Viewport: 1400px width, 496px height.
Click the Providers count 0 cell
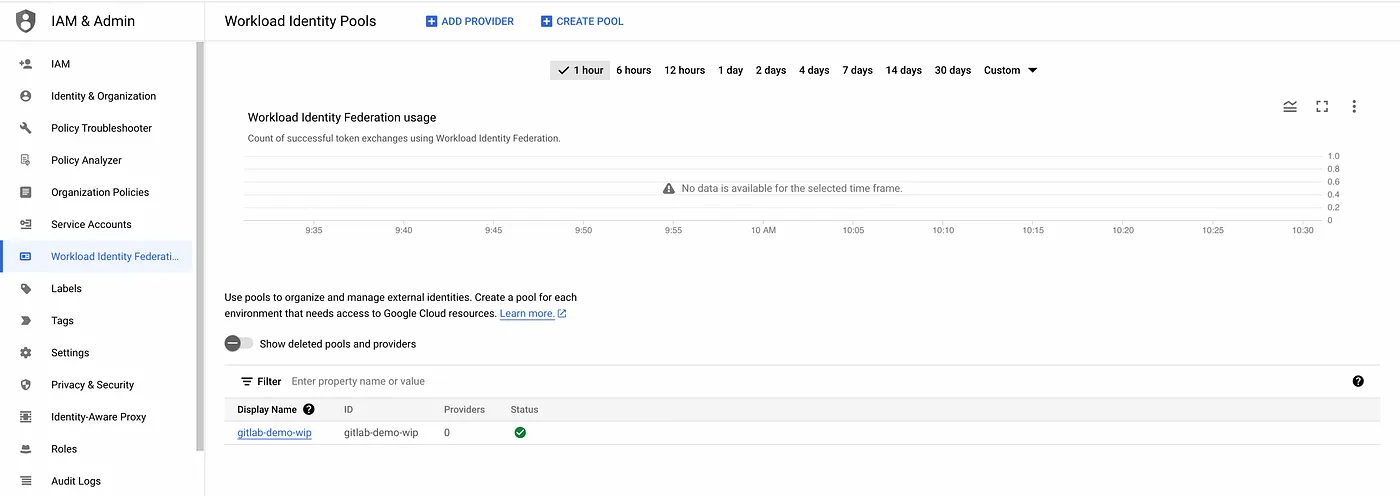tap(447, 433)
